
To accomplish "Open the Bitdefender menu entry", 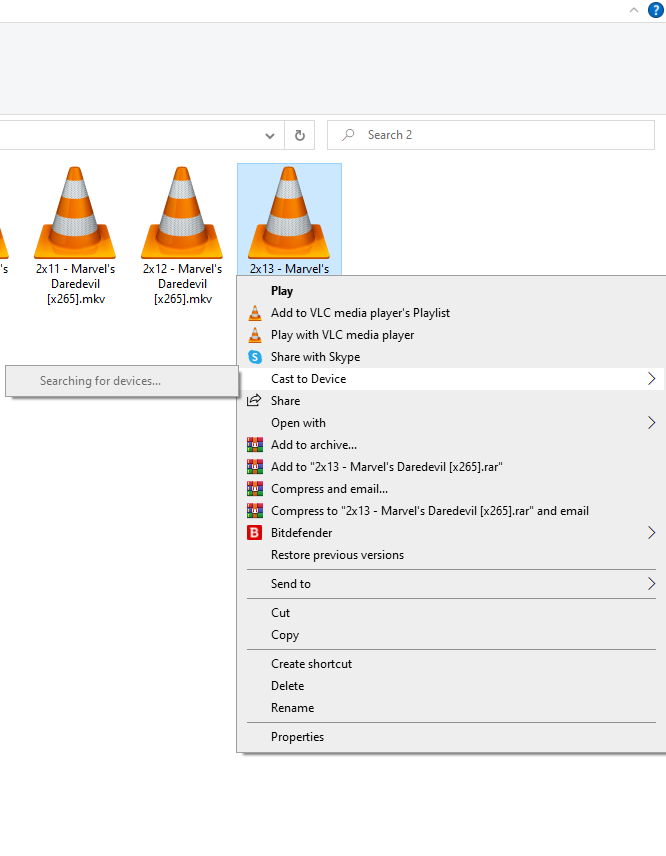I will [451, 533].
